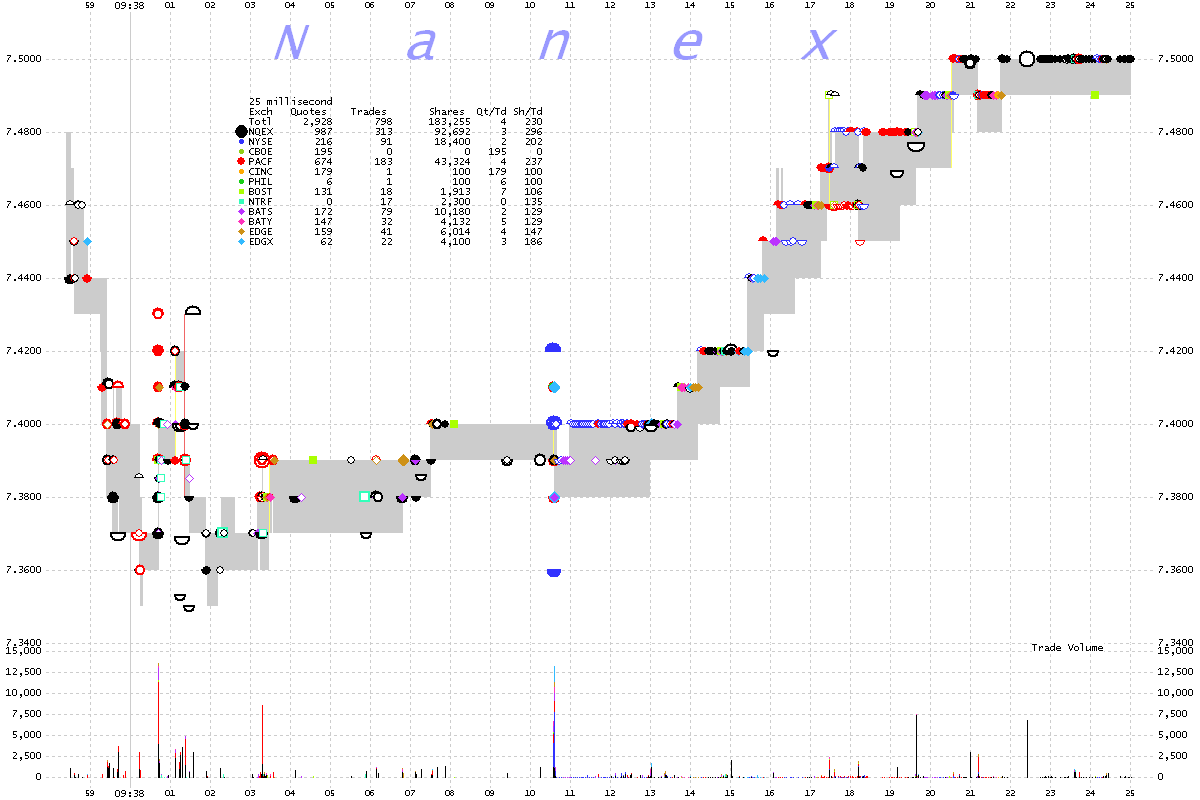Click the teal NTRF legend square
The image size is (1200, 800).
241,202
